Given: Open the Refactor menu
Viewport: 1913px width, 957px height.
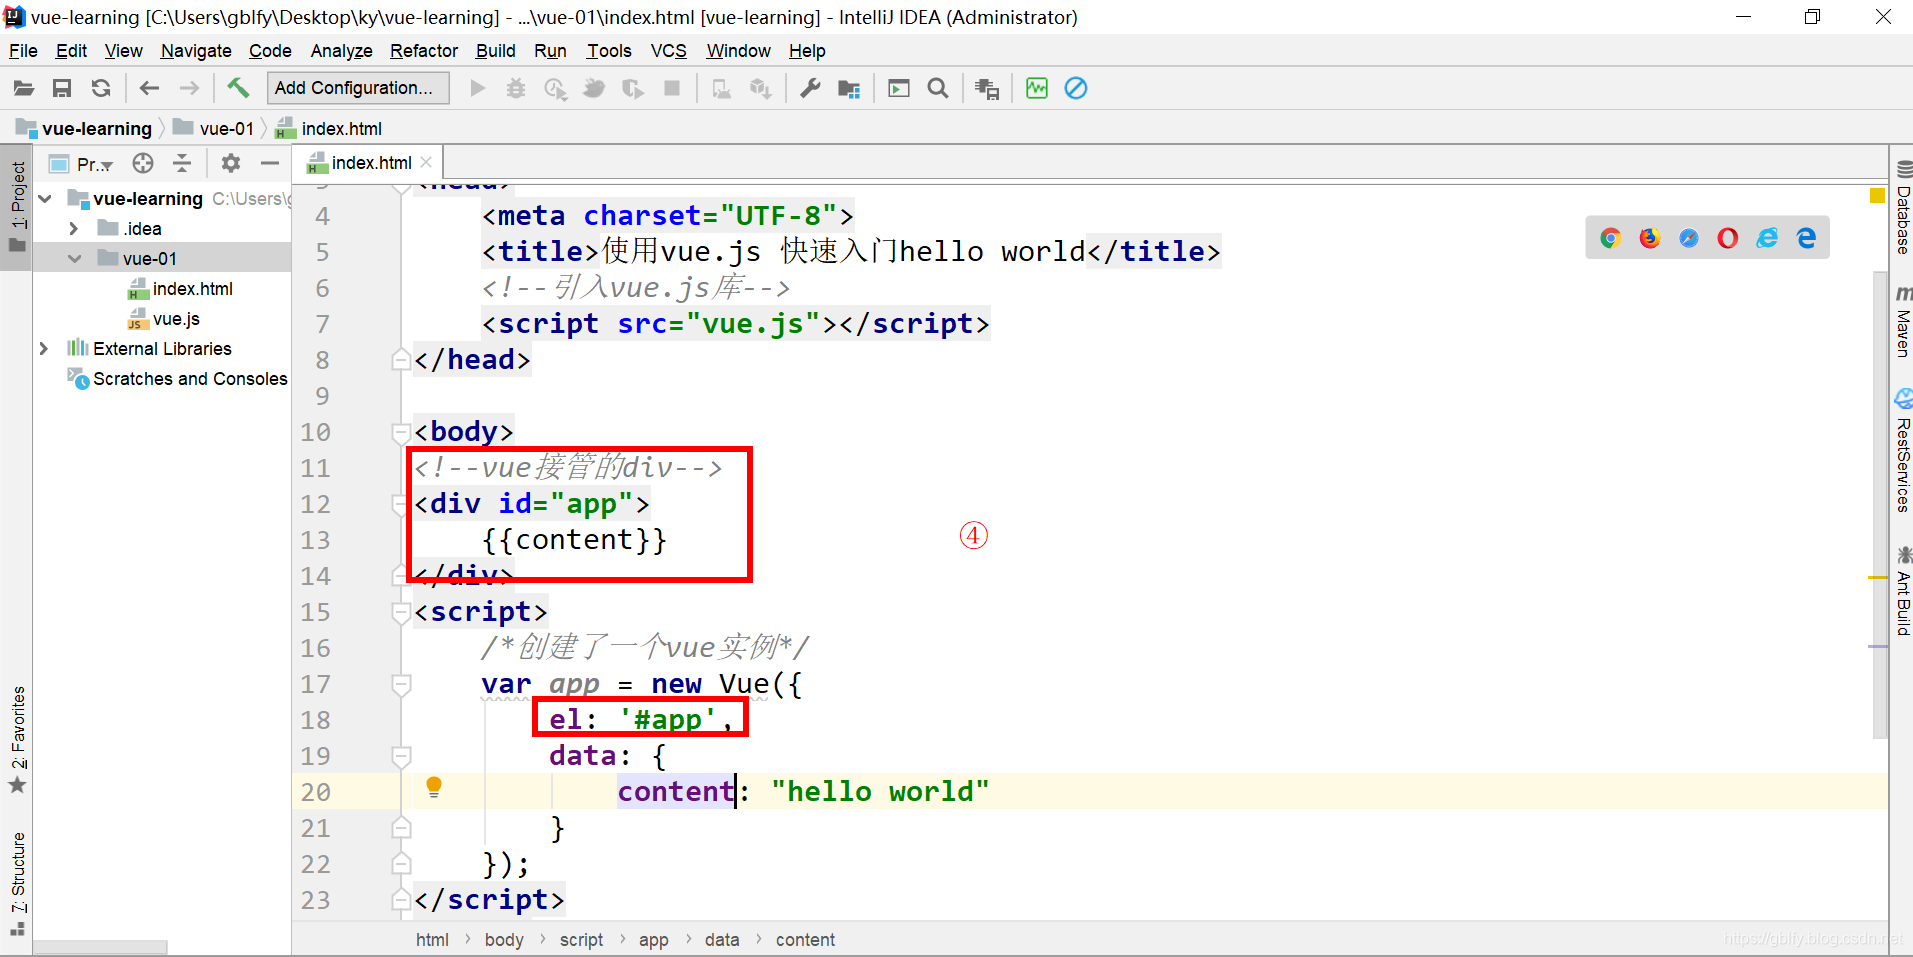Looking at the screenshot, I should pos(424,51).
